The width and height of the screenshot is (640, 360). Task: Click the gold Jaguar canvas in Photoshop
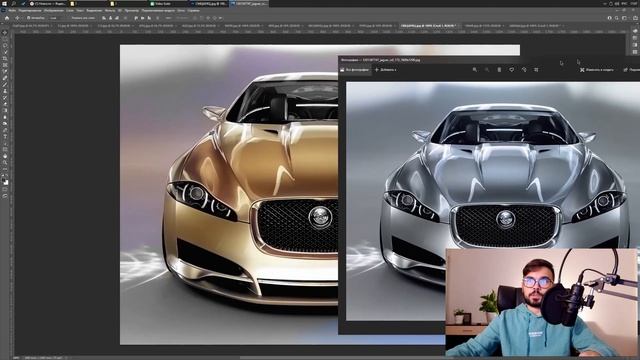[229, 194]
